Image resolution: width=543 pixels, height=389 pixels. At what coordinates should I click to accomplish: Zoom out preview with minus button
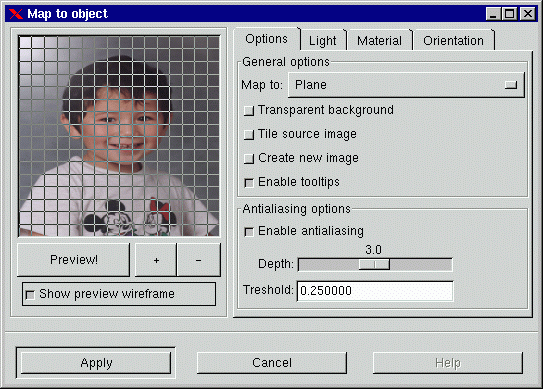click(x=199, y=260)
